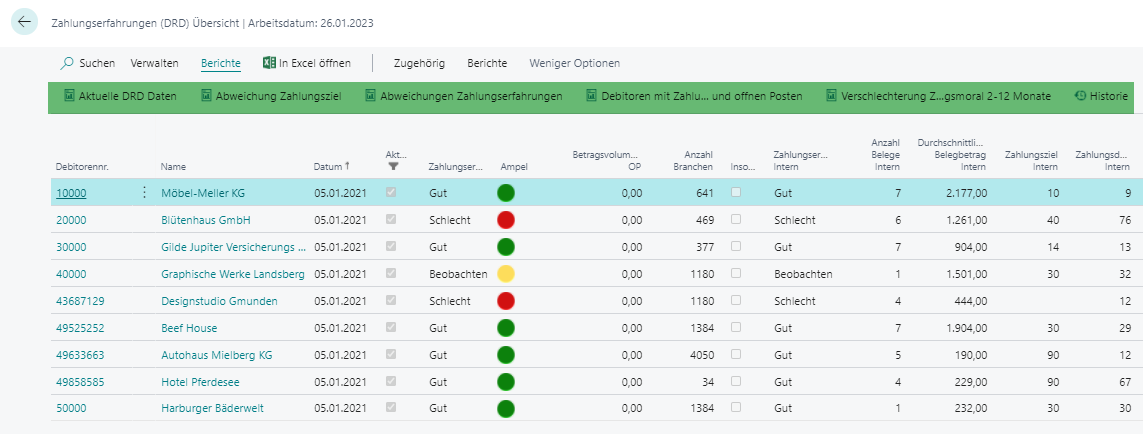Click the yellow Ampel indicator for Graphische Werke
Viewport: 1143px width, 434px height.
pyautogui.click(x=506, y=273)
